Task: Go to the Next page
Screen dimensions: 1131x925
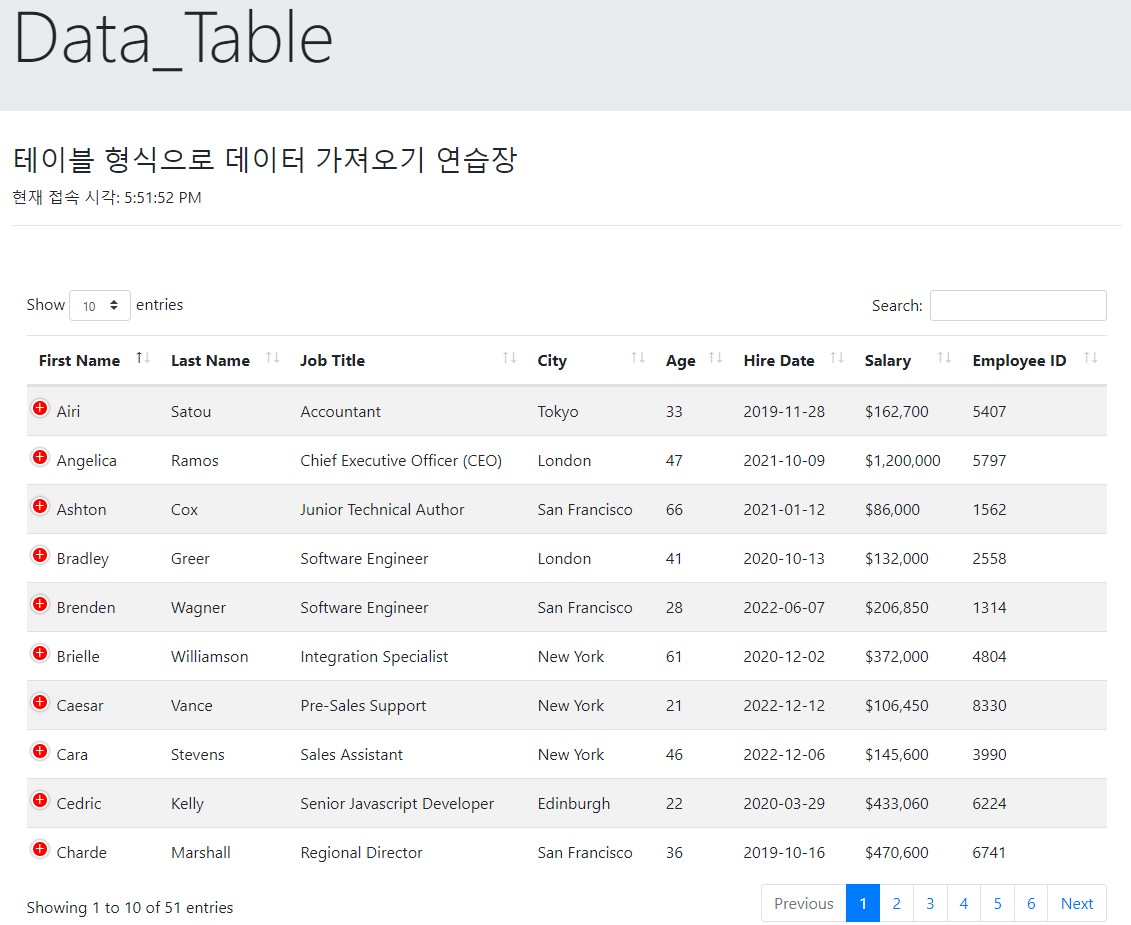Action: (1077, 903)
